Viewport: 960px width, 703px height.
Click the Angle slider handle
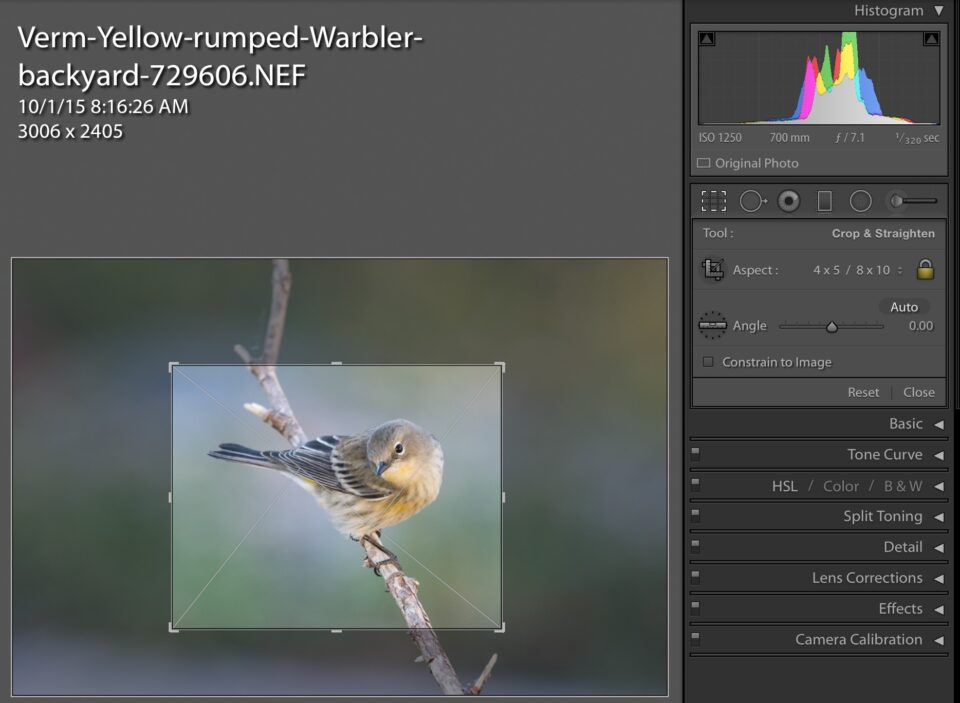point(831,326)
